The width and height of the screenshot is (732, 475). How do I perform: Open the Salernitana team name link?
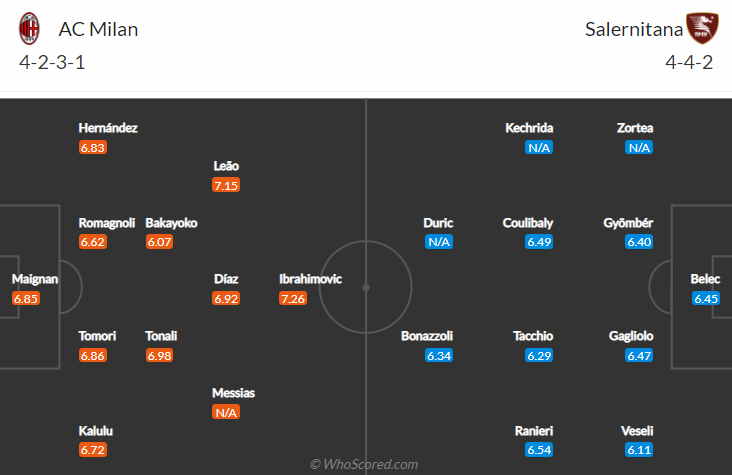[634, 29]
